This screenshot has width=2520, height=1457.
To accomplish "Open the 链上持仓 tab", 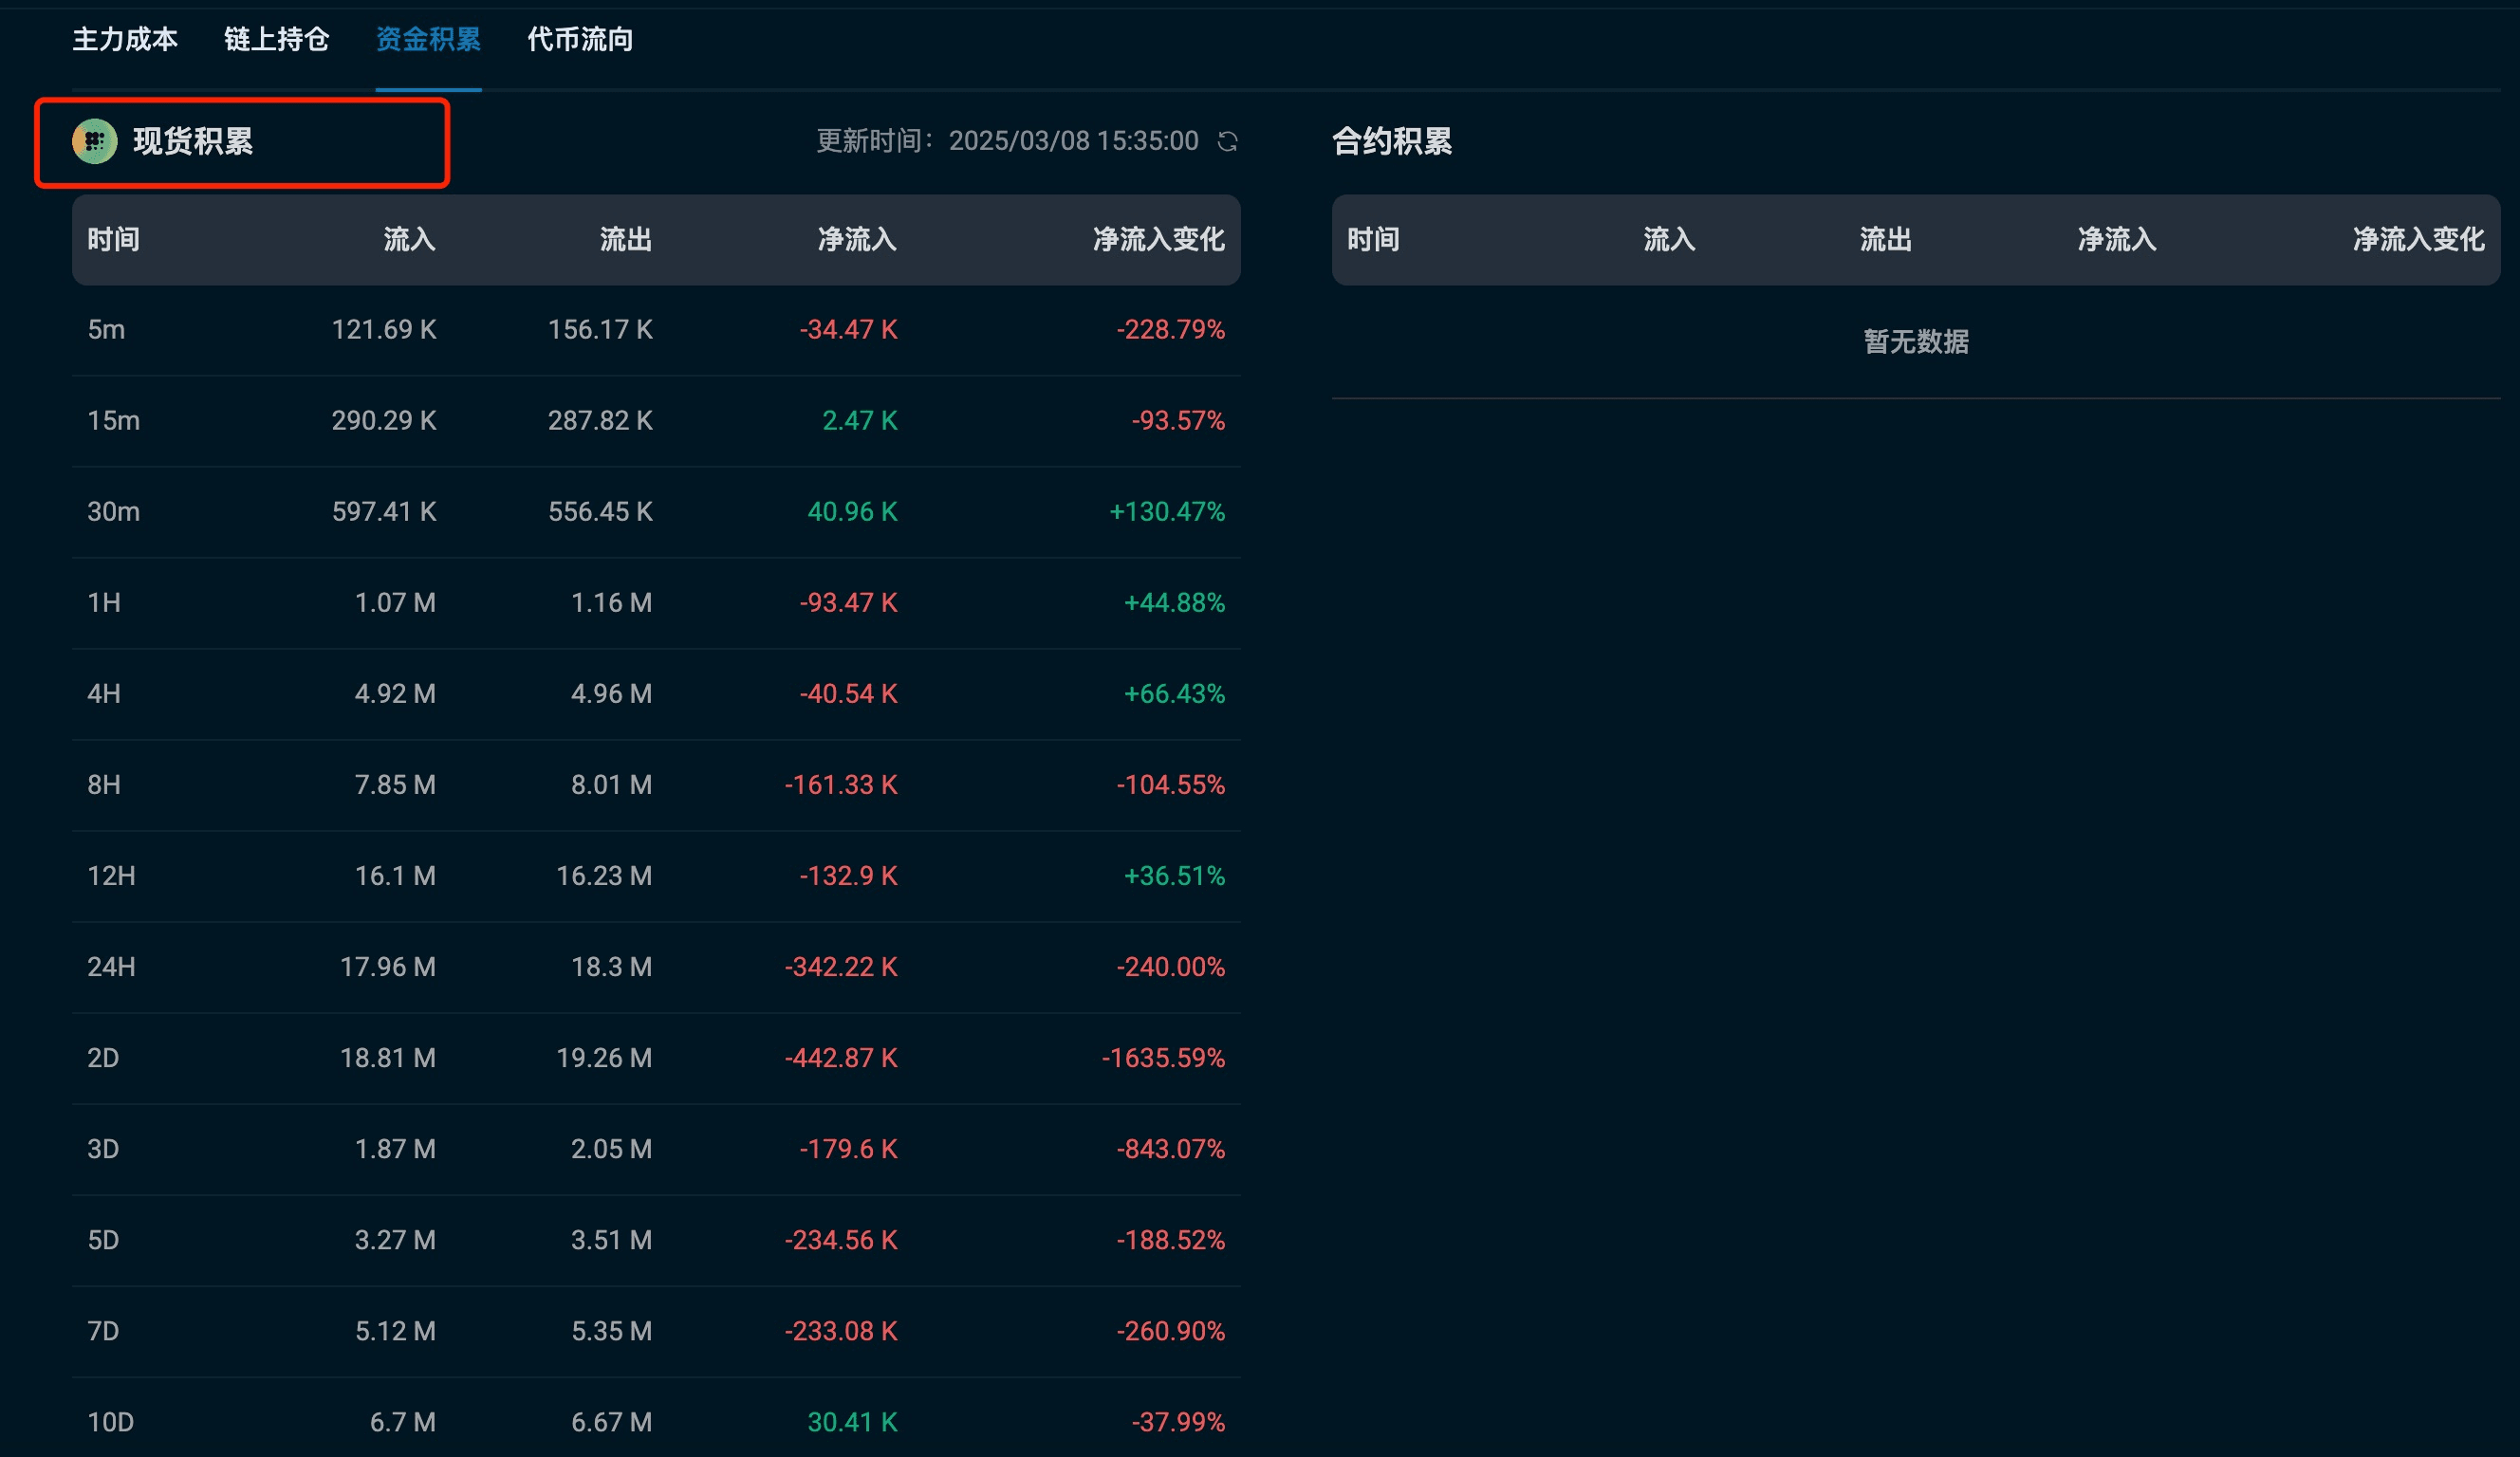I will click(277, 39).
